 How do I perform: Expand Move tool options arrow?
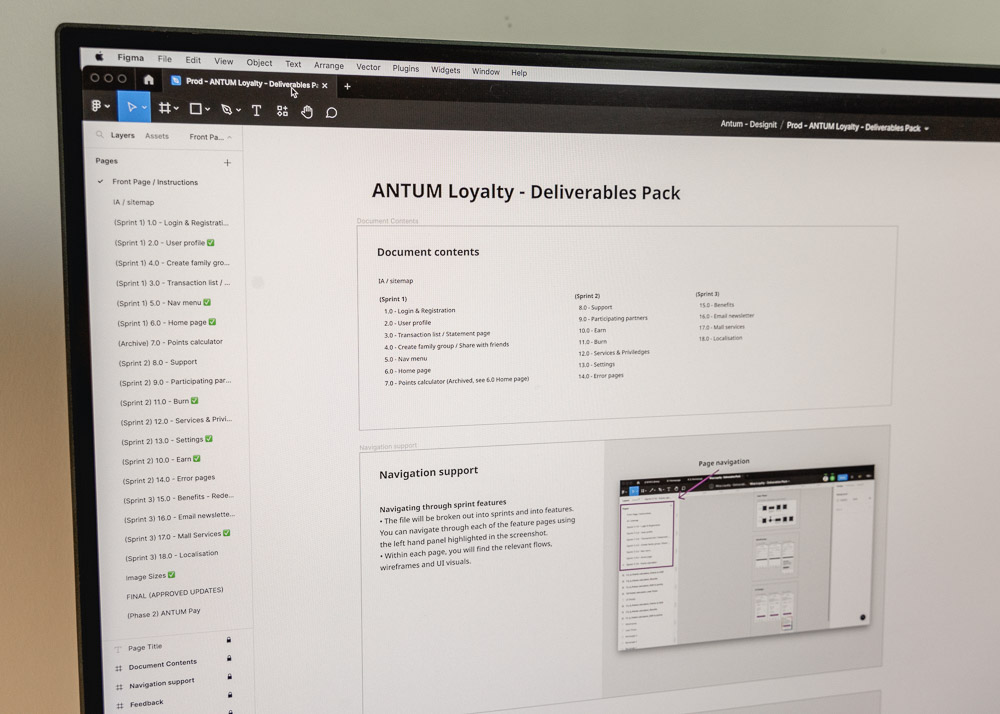(145, 108)
